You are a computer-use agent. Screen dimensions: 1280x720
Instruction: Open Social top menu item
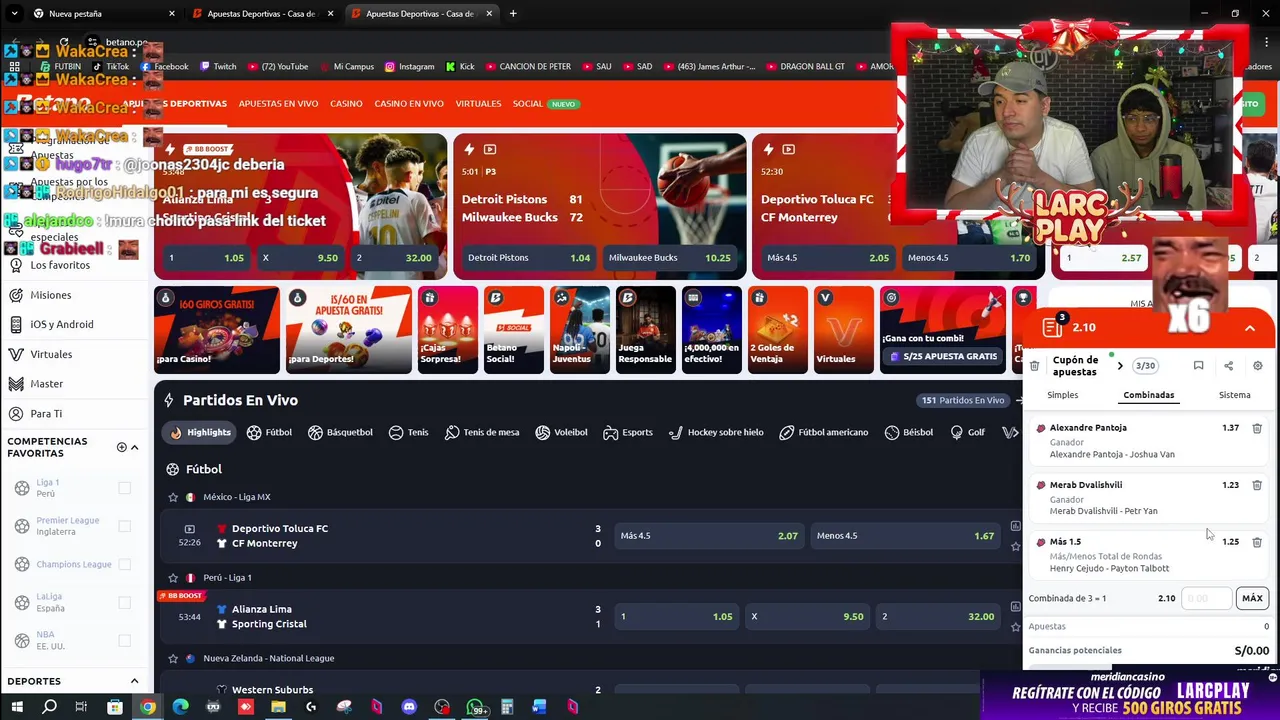[527, 104]
